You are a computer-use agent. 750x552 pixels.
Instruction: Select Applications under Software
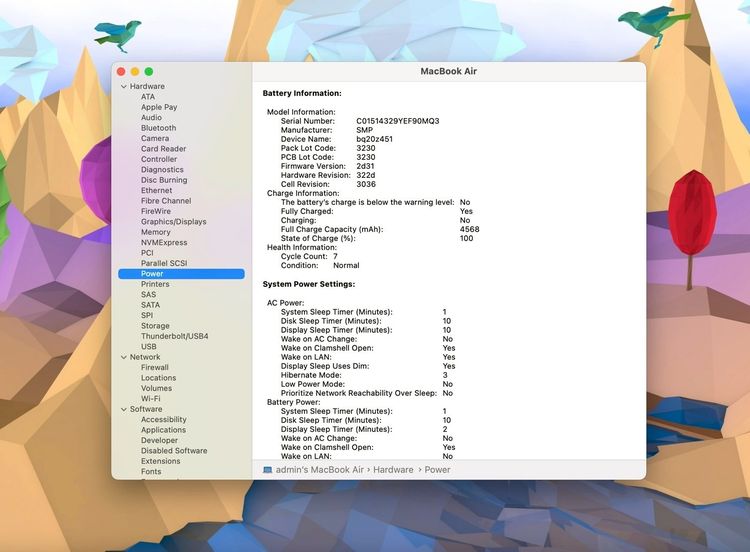[x=163, y=430]
